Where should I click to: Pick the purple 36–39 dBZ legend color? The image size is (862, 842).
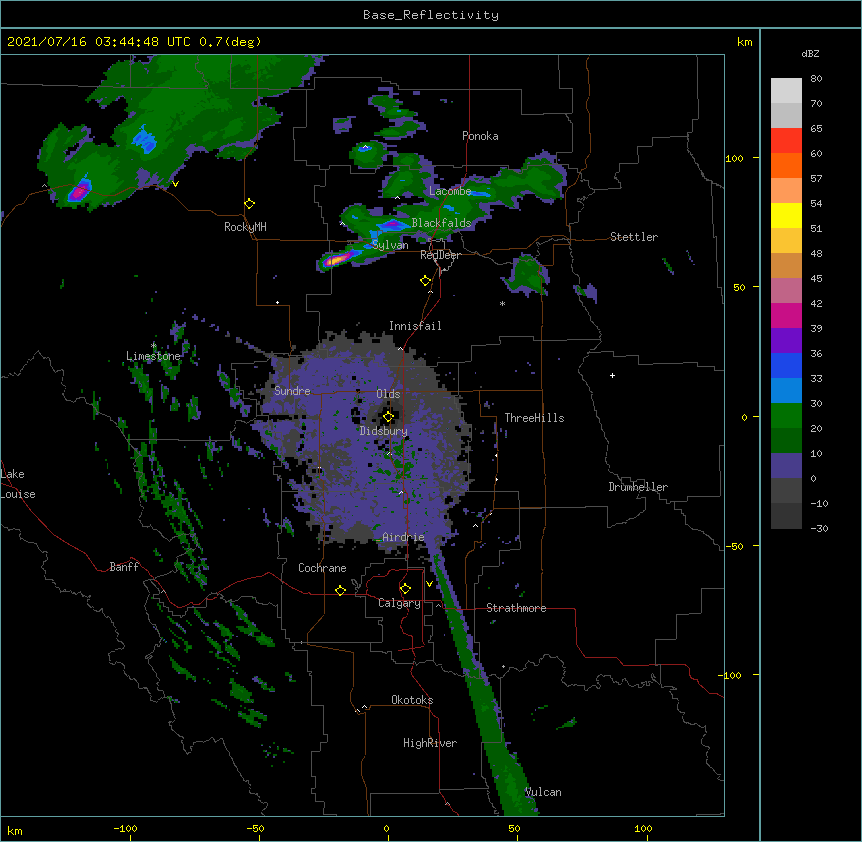[x=786, y=341]
